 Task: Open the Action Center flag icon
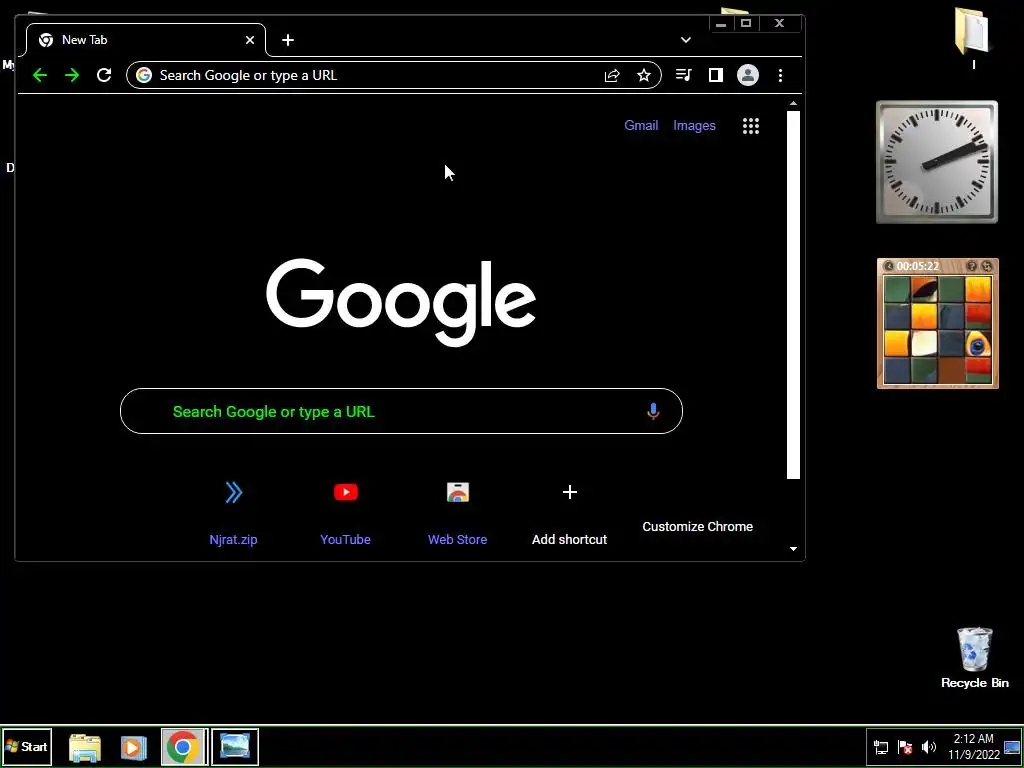(905, 748)
